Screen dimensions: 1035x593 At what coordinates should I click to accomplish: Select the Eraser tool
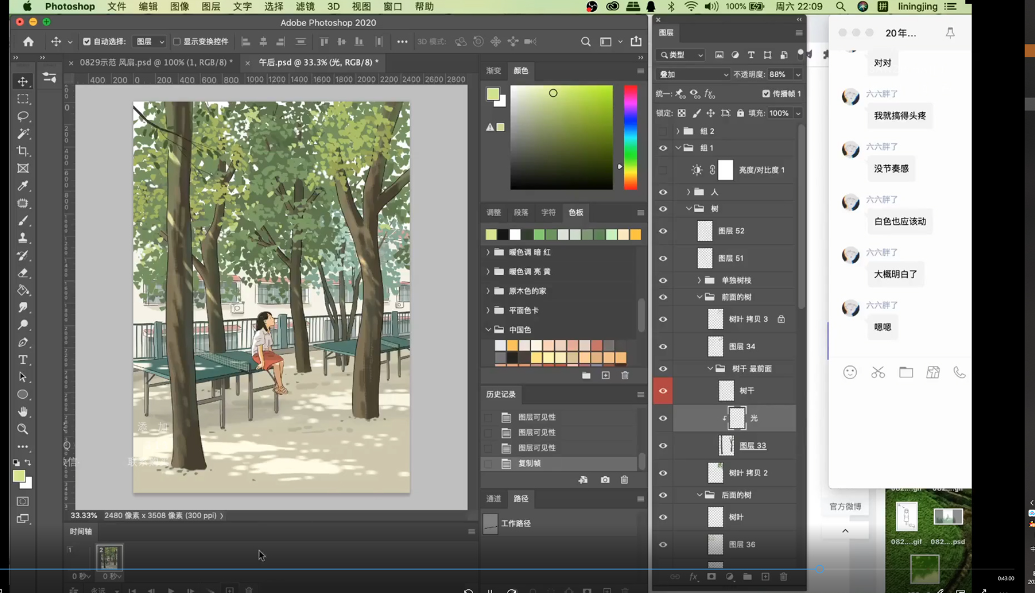click(x=23, y=273)
